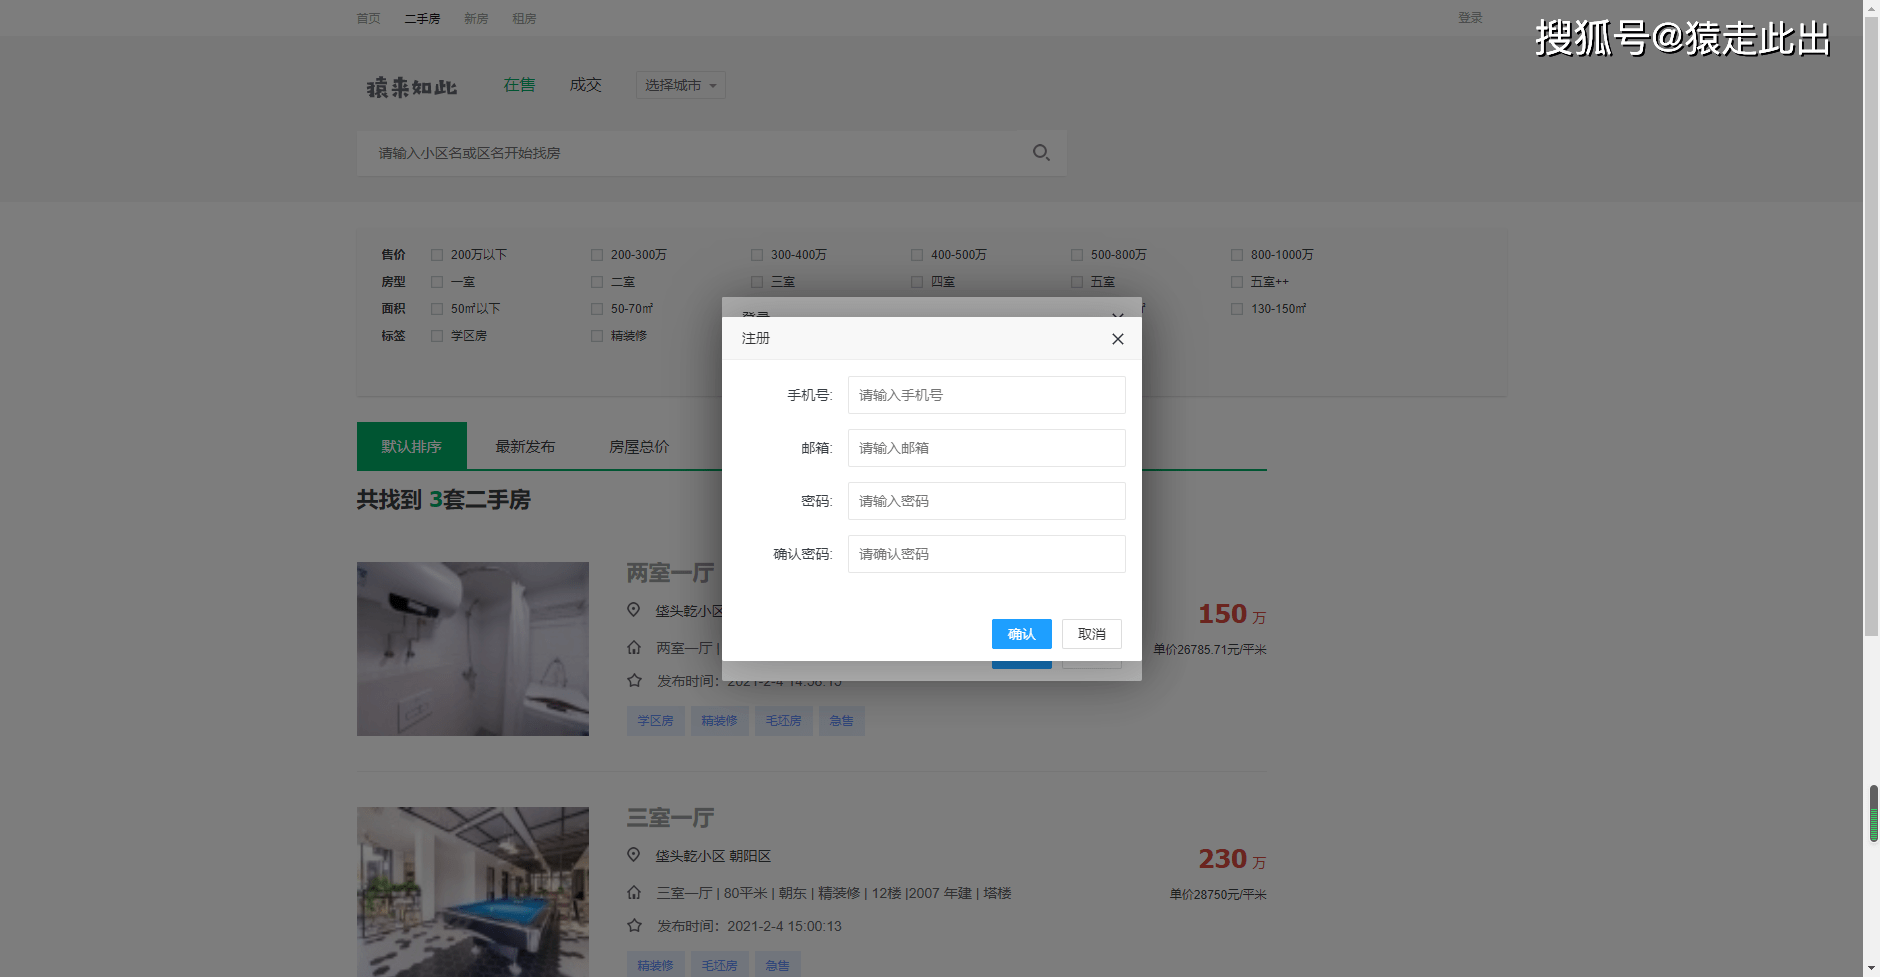The image size is (1880, 977).
Task: Click house icon in 两室一厅 listing
Action: tap(633, 647)
